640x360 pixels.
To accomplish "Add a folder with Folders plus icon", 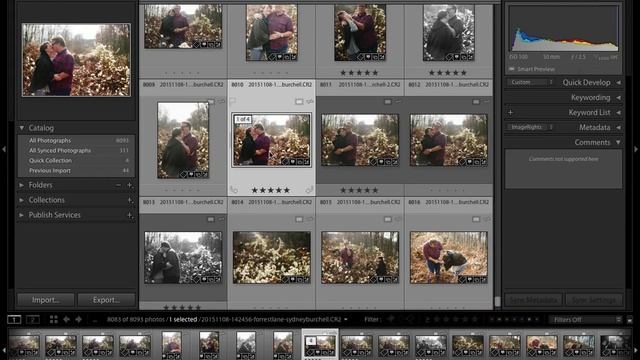I will 130,185.
